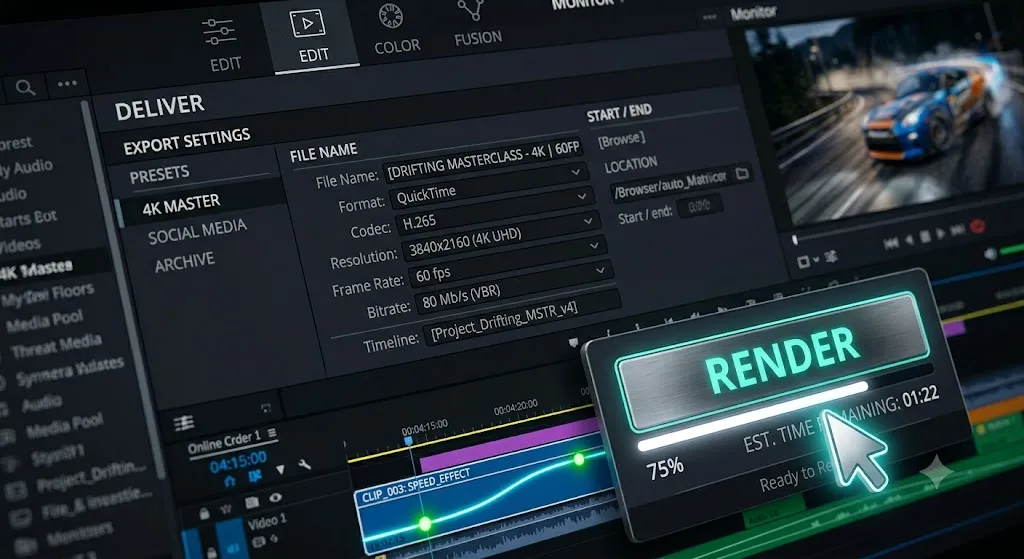
Task: Switch to the EDIT tab with sliders icon
Action: (x=225, y=45)
